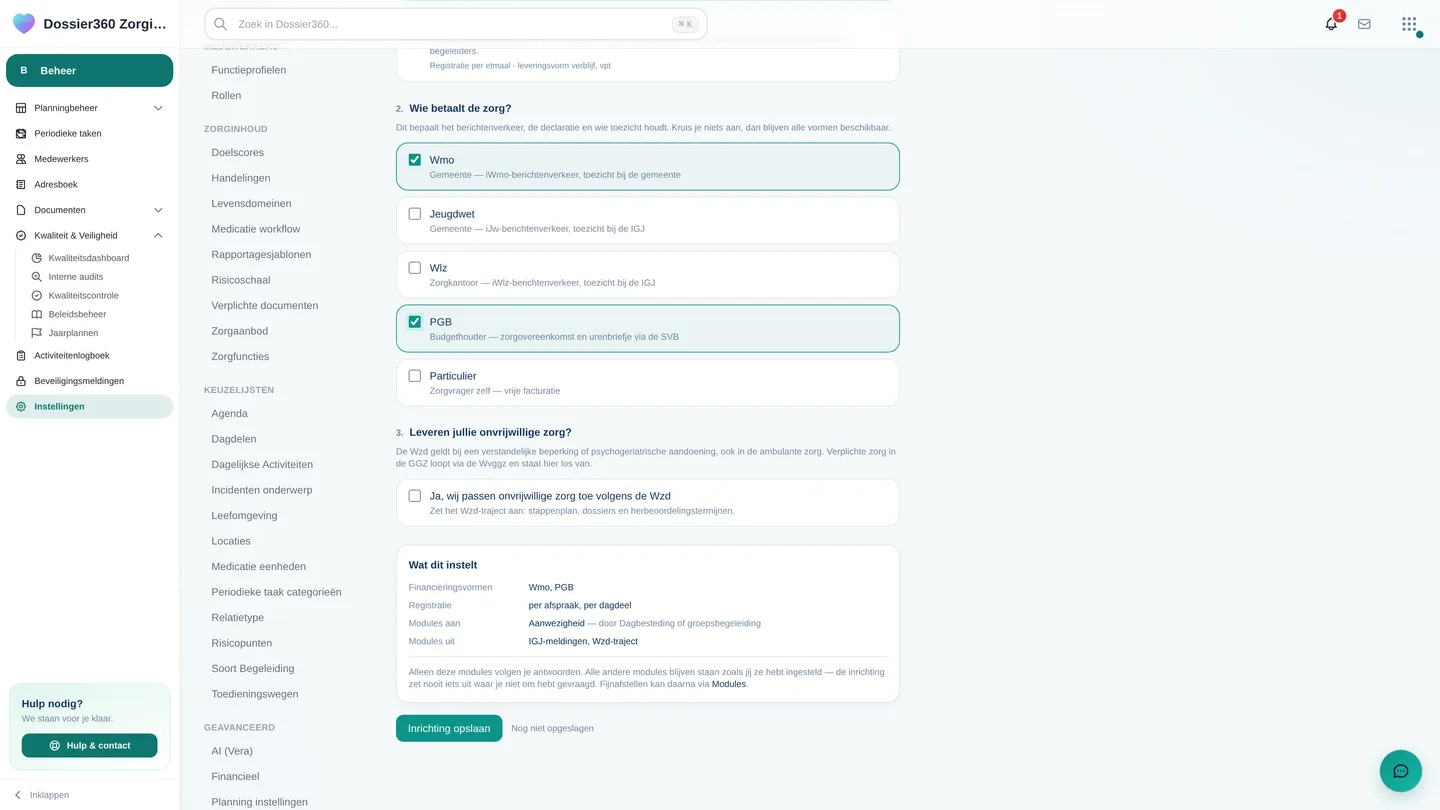Click the Dossier360 heart logo
This screenshot has width=1440, height=810.
[24, 24]
